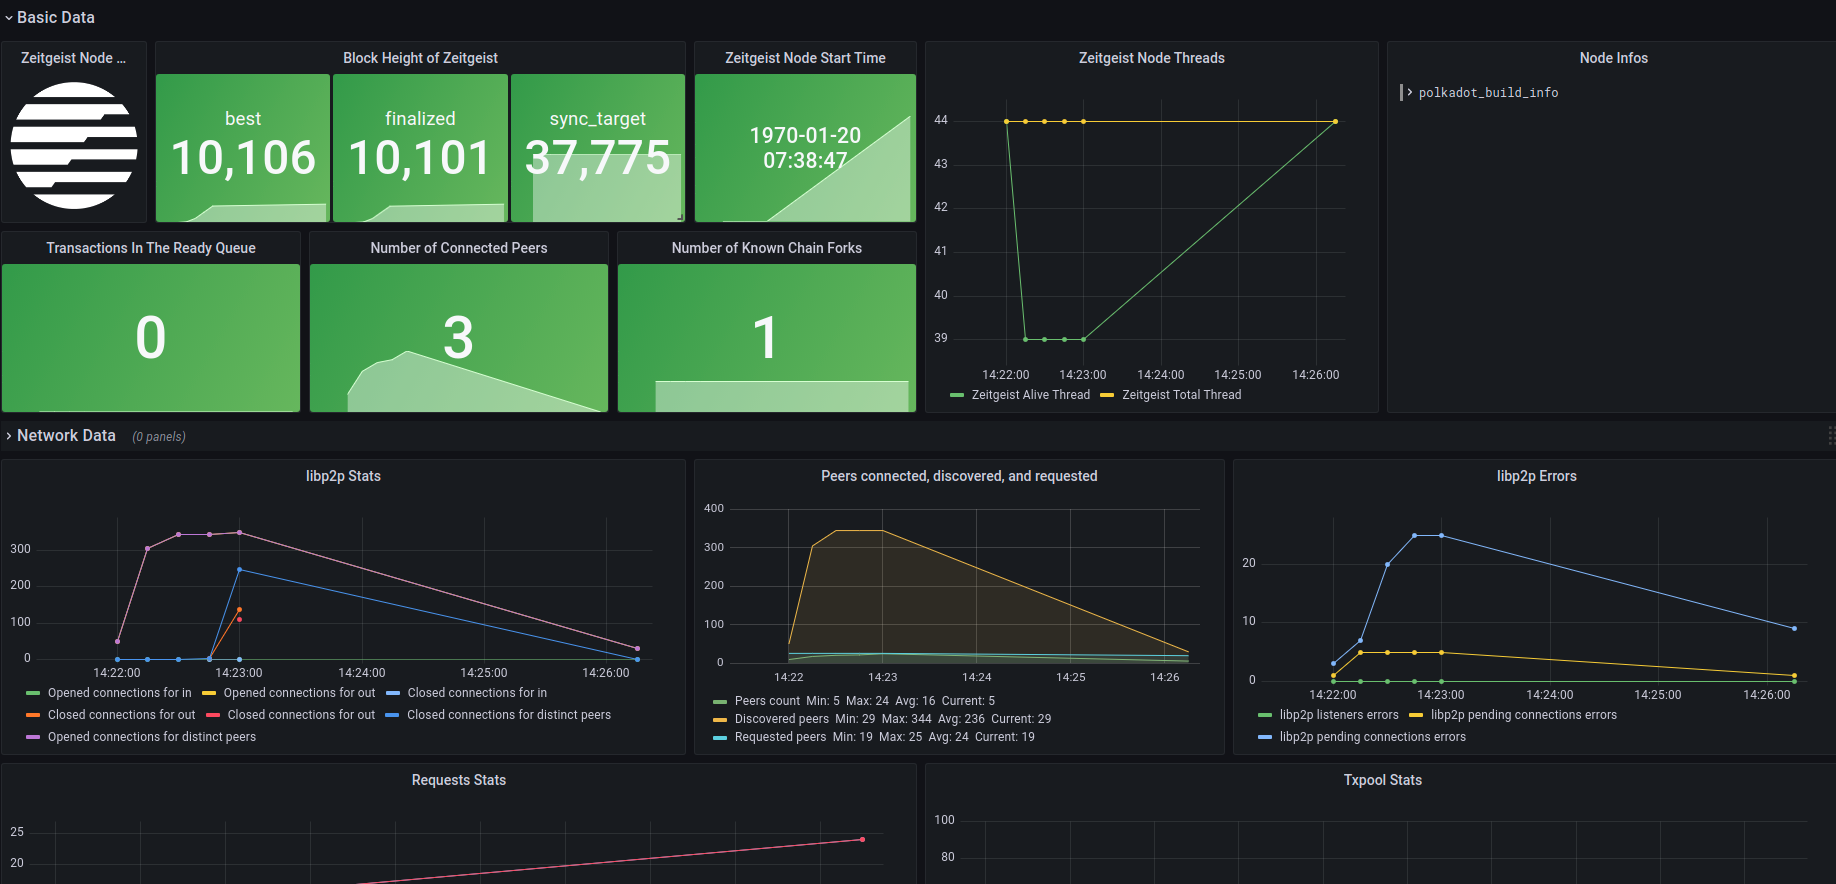Click the Zeitgeist striped logo image
The width and height of the screenshot is (1836, 884).
74,146
